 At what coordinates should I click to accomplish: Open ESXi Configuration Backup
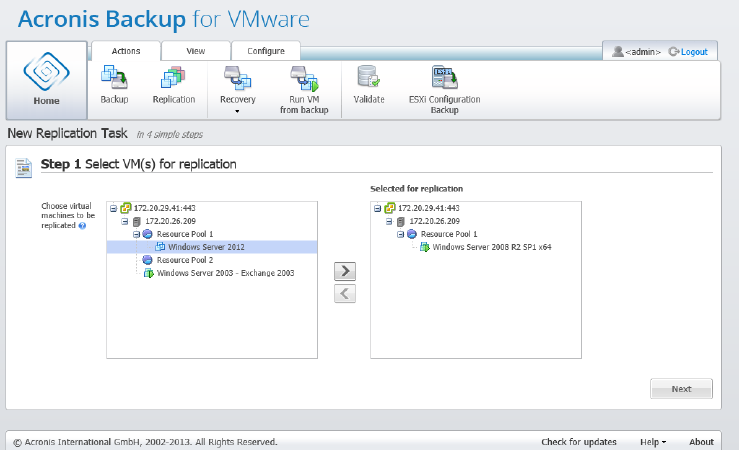click(444, 90)
